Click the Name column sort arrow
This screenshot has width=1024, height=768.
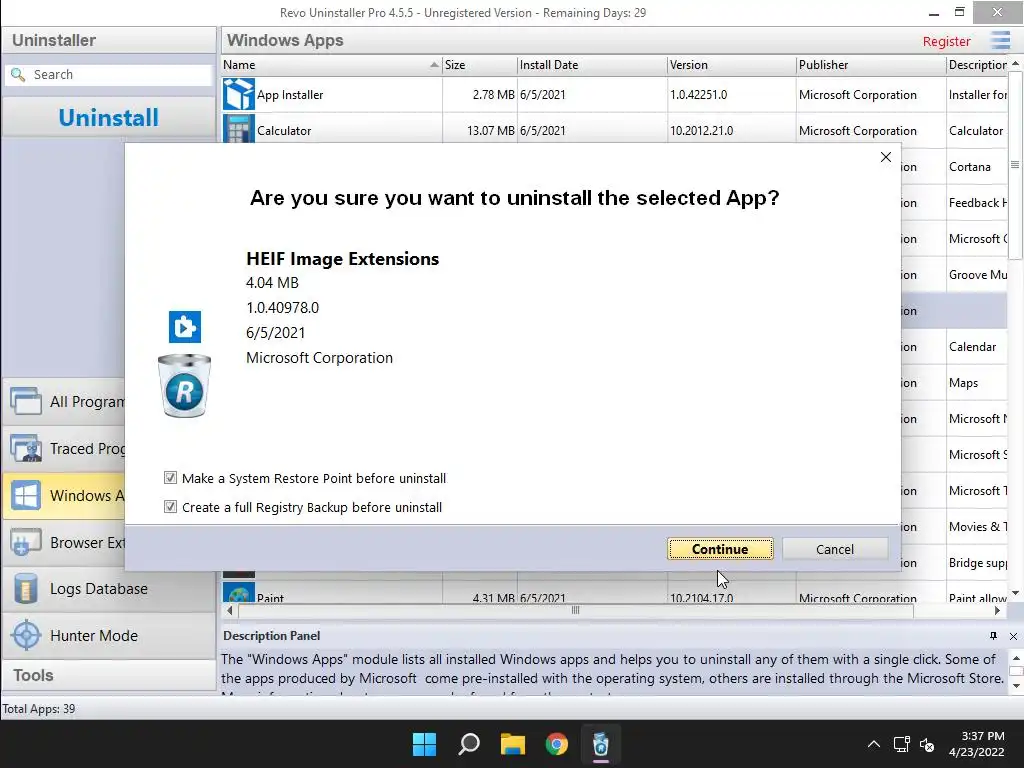point(434,65)
